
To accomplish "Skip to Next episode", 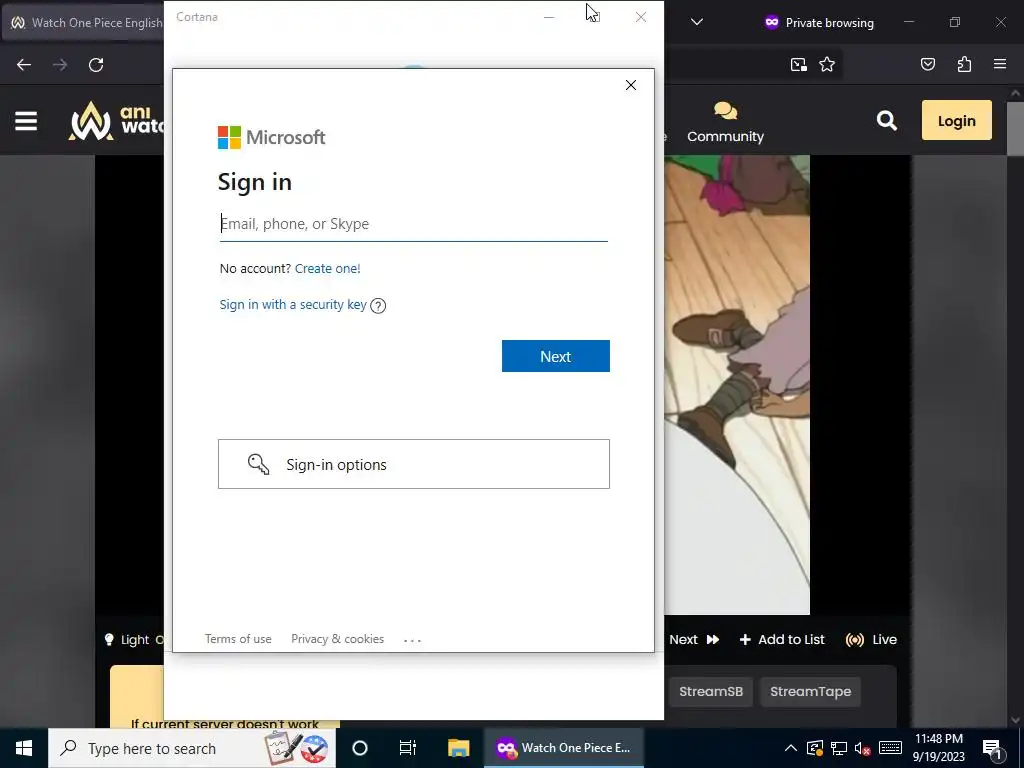I will (x=694, y=639).
